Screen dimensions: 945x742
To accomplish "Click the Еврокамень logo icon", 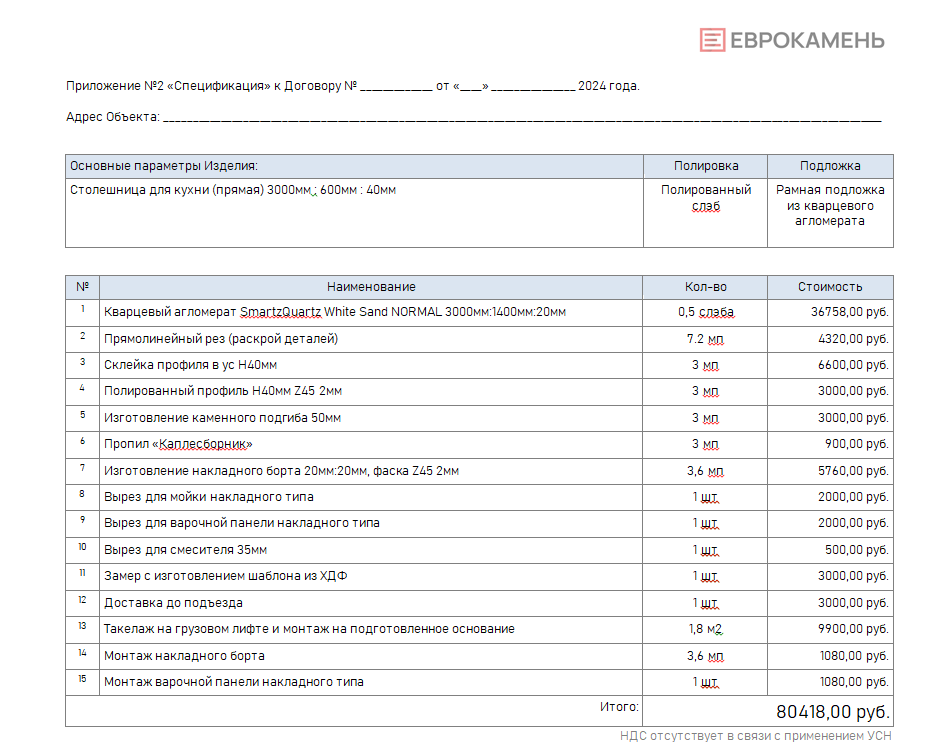I will 712,40.
